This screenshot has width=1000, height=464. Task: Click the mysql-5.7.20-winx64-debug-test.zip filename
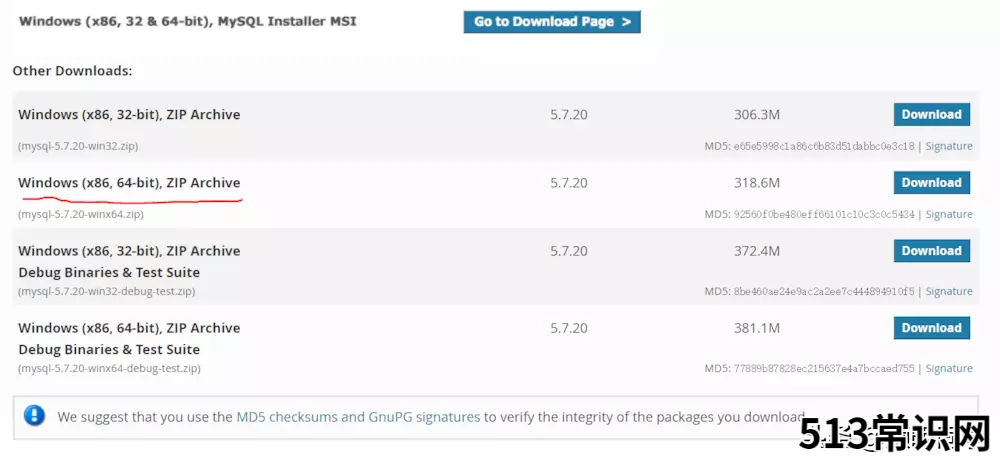click(x=109, y=368)
